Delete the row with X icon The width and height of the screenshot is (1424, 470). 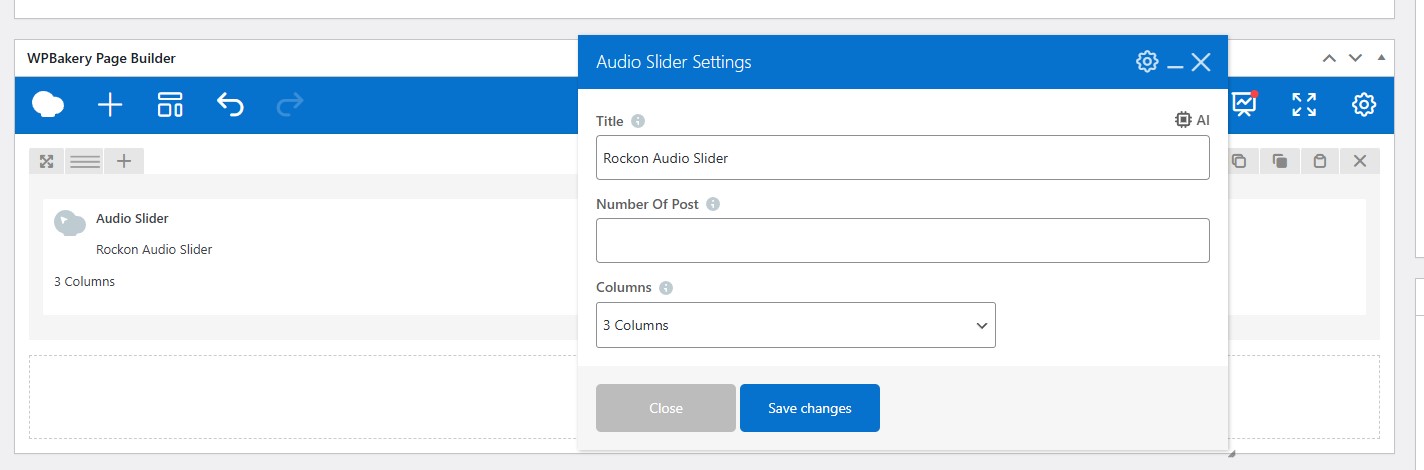tap(1360, 161)
